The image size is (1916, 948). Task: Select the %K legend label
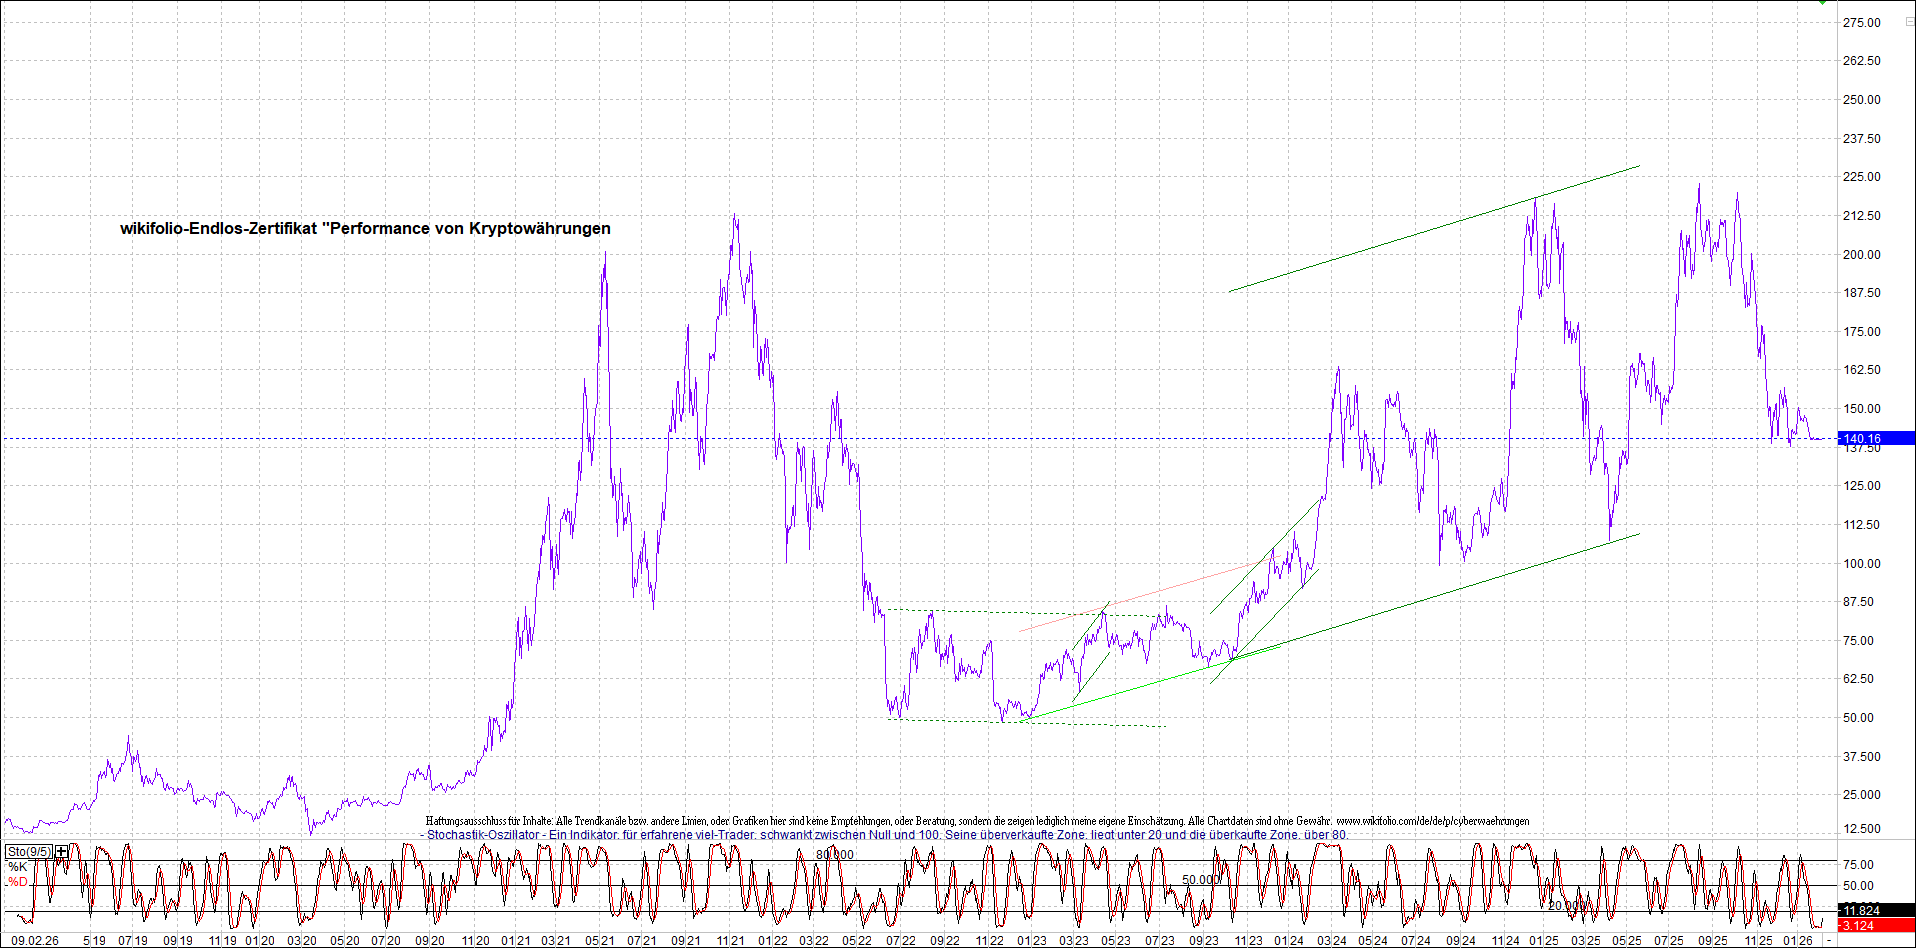coord(18,867)
